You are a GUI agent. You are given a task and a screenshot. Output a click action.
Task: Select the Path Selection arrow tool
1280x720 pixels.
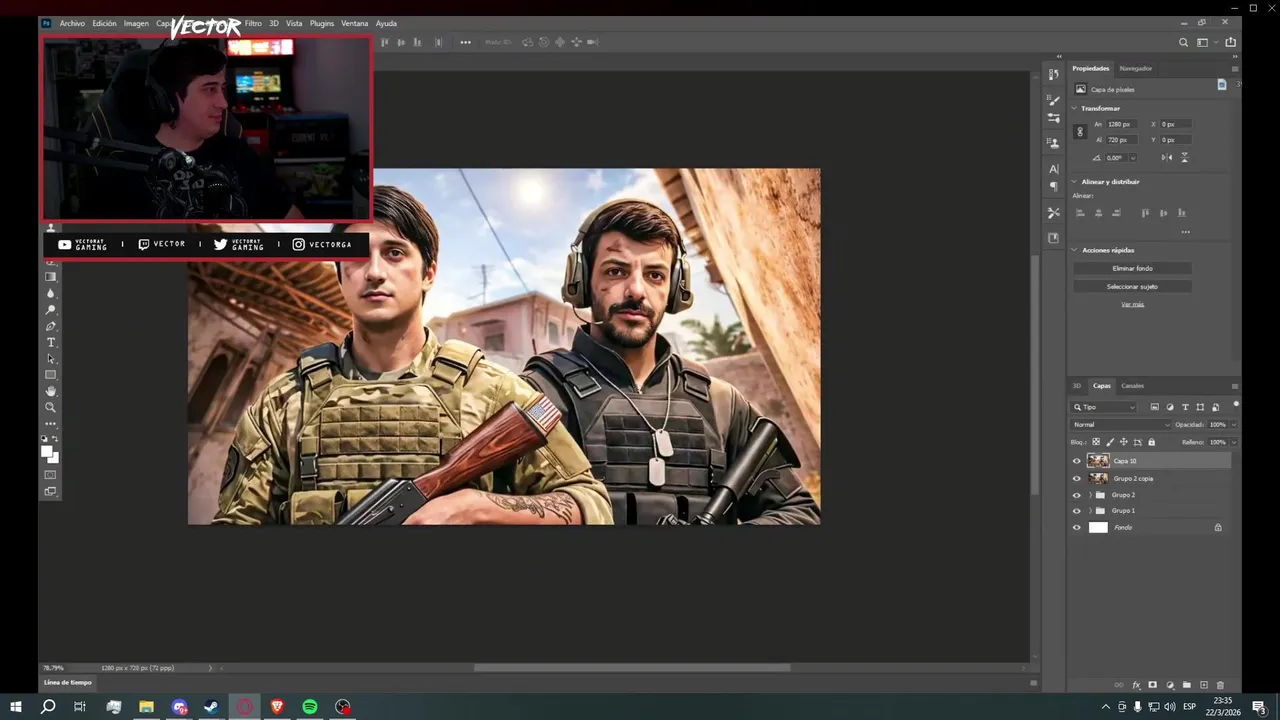pyautogui.click(x=50, y=358)
